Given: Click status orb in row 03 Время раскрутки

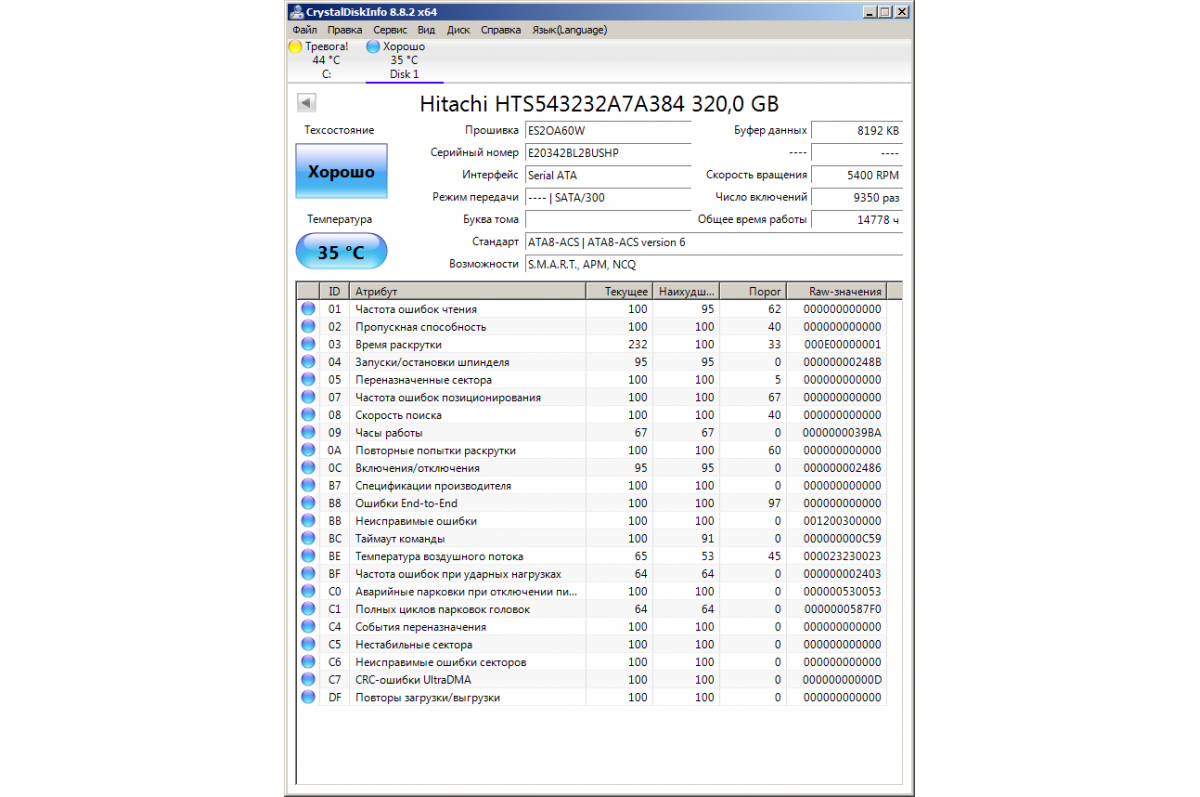Looking at the screenshot, I should coord(308,344).
